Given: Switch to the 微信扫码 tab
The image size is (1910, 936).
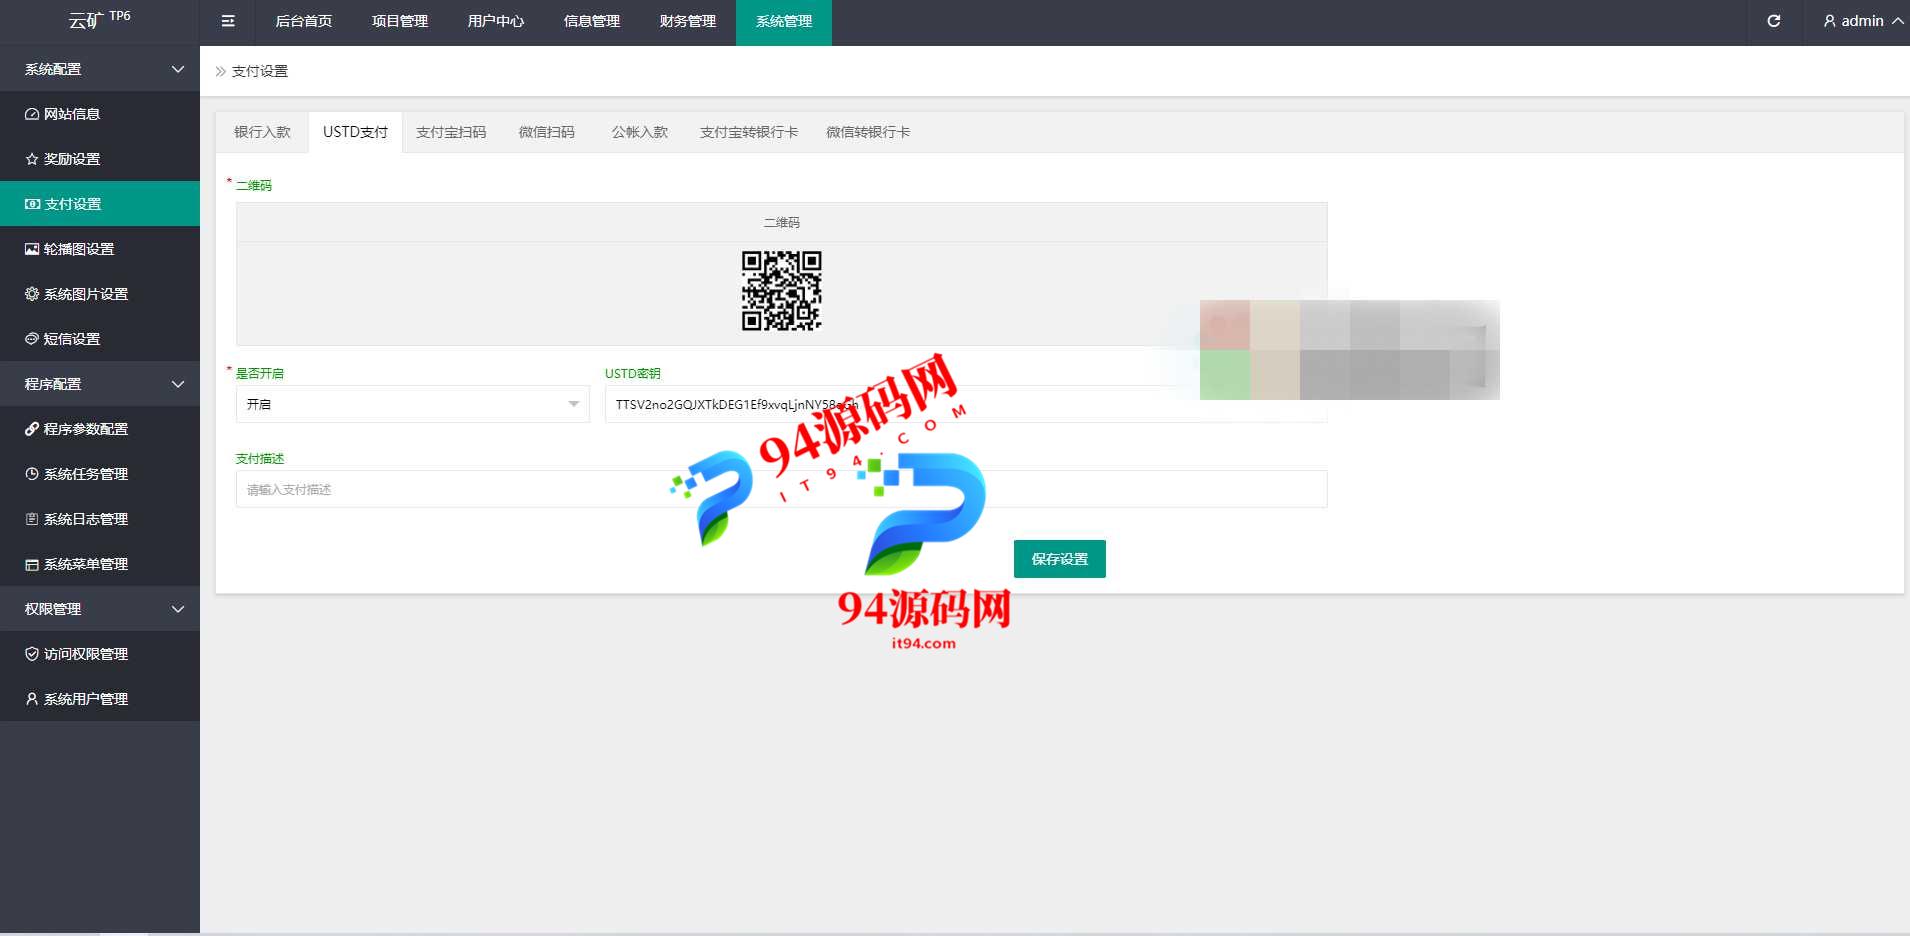Looking at the screenshot, I should [547, 132].
